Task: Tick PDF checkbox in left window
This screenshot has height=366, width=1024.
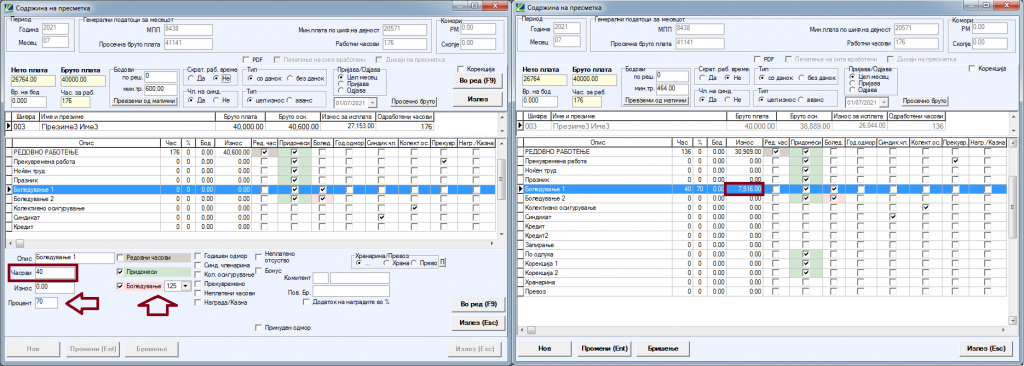Action: [246, 59]
